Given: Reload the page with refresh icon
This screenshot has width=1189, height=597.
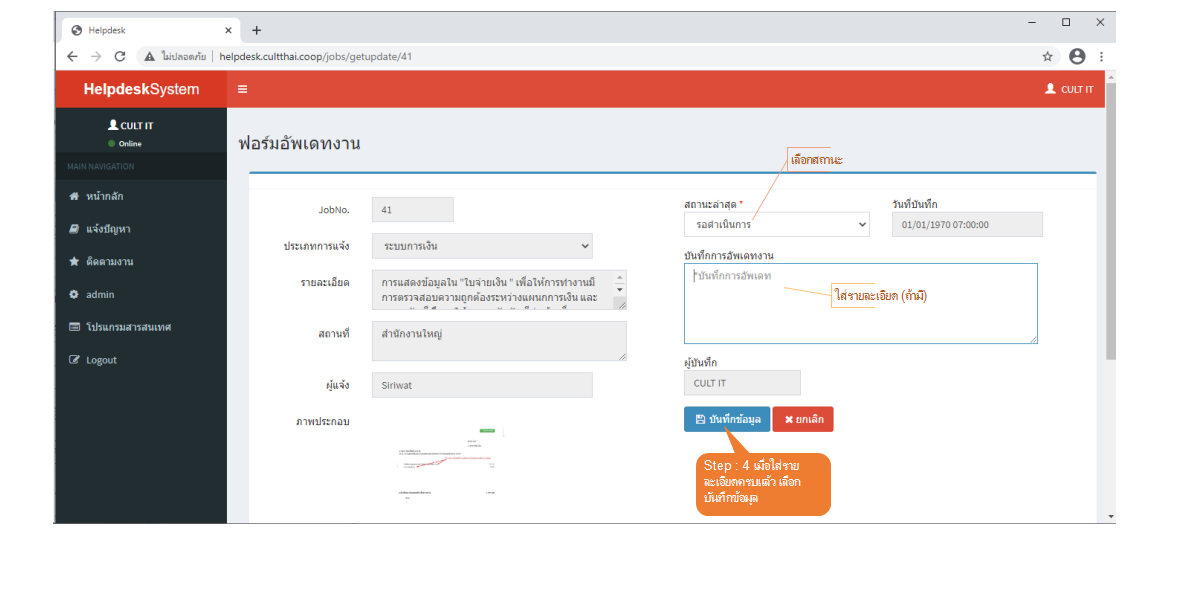Looking at the screenshot, I should (120, 57).
